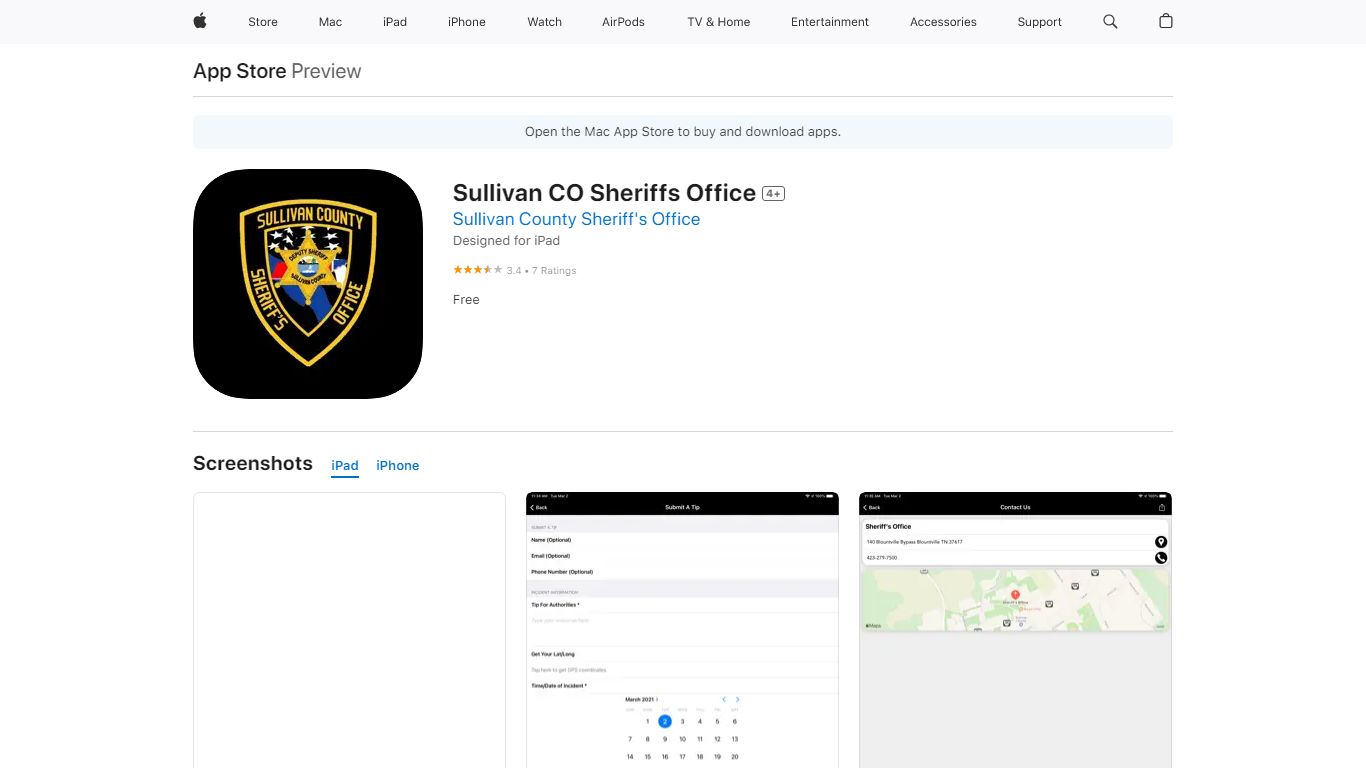Click the Open the Mac App Store banner
This screenshot has height=768, width=1366.
(x=683, y=132)
